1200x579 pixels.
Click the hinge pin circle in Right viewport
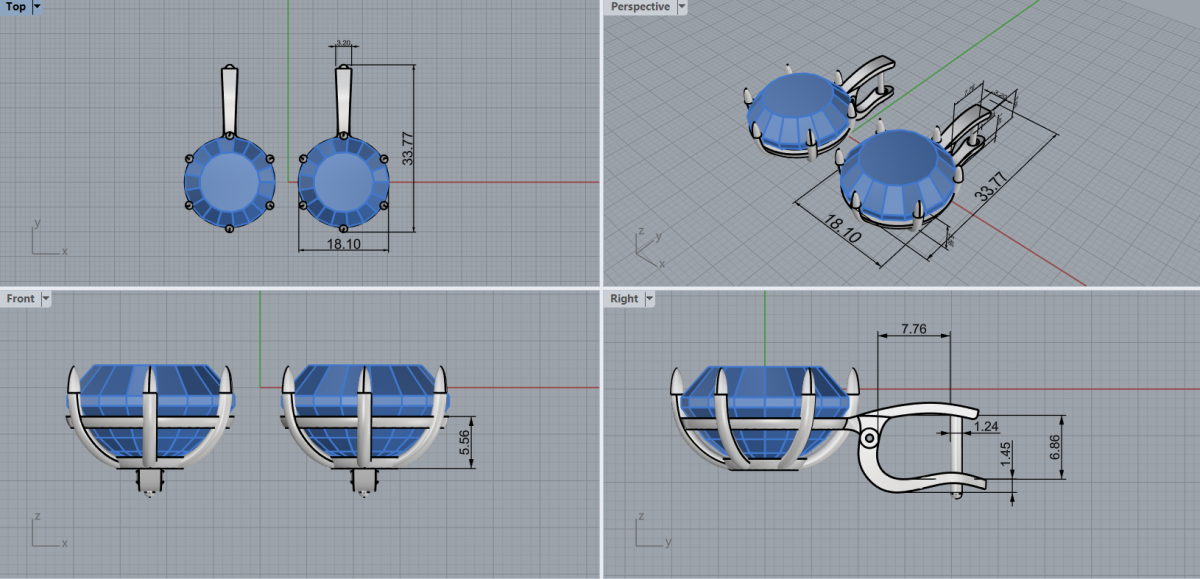coord(869,438)
